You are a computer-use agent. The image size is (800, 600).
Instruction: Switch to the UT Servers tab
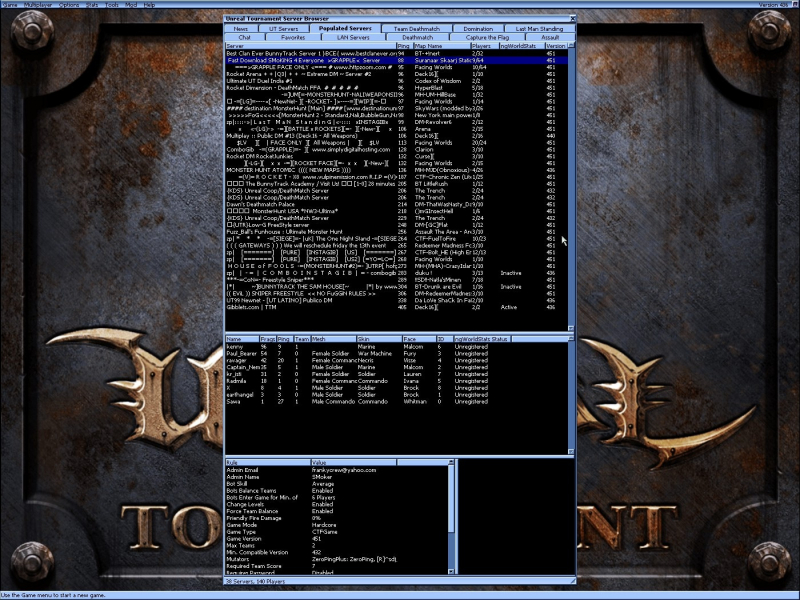(283, 29)
